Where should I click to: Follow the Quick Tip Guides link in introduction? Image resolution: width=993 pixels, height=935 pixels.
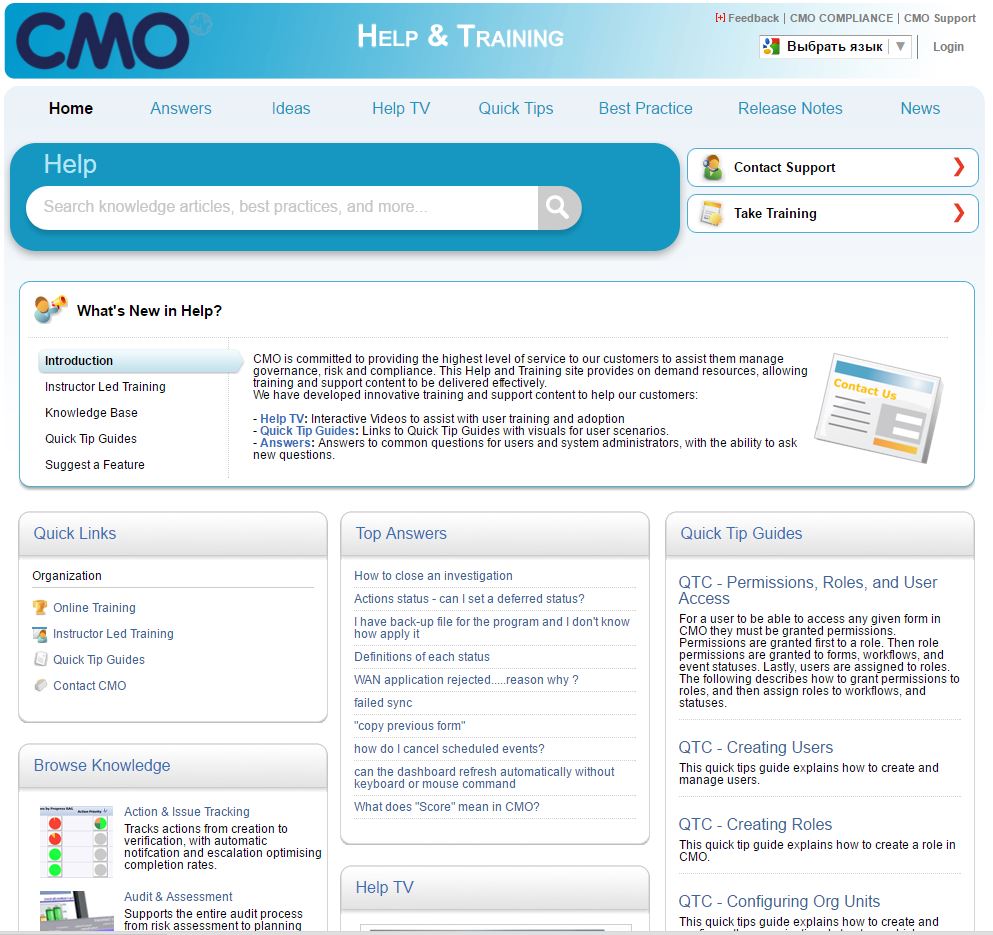pos(307,431)
